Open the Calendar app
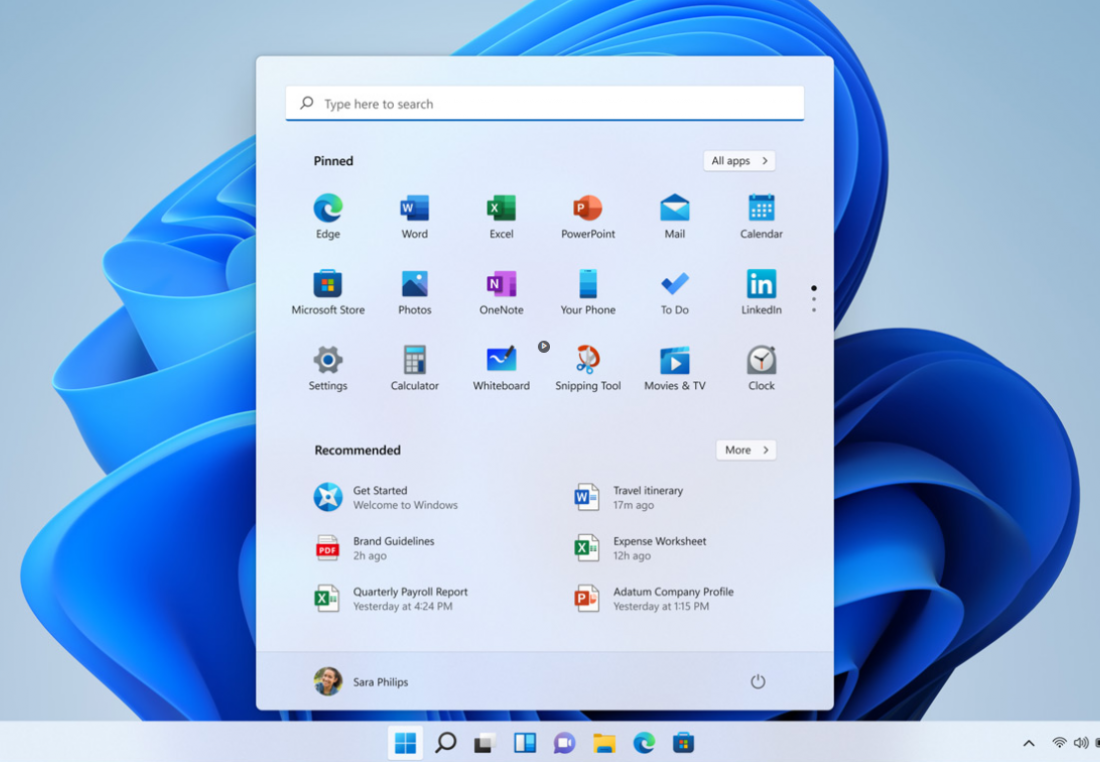 click(x=761, y=216)
